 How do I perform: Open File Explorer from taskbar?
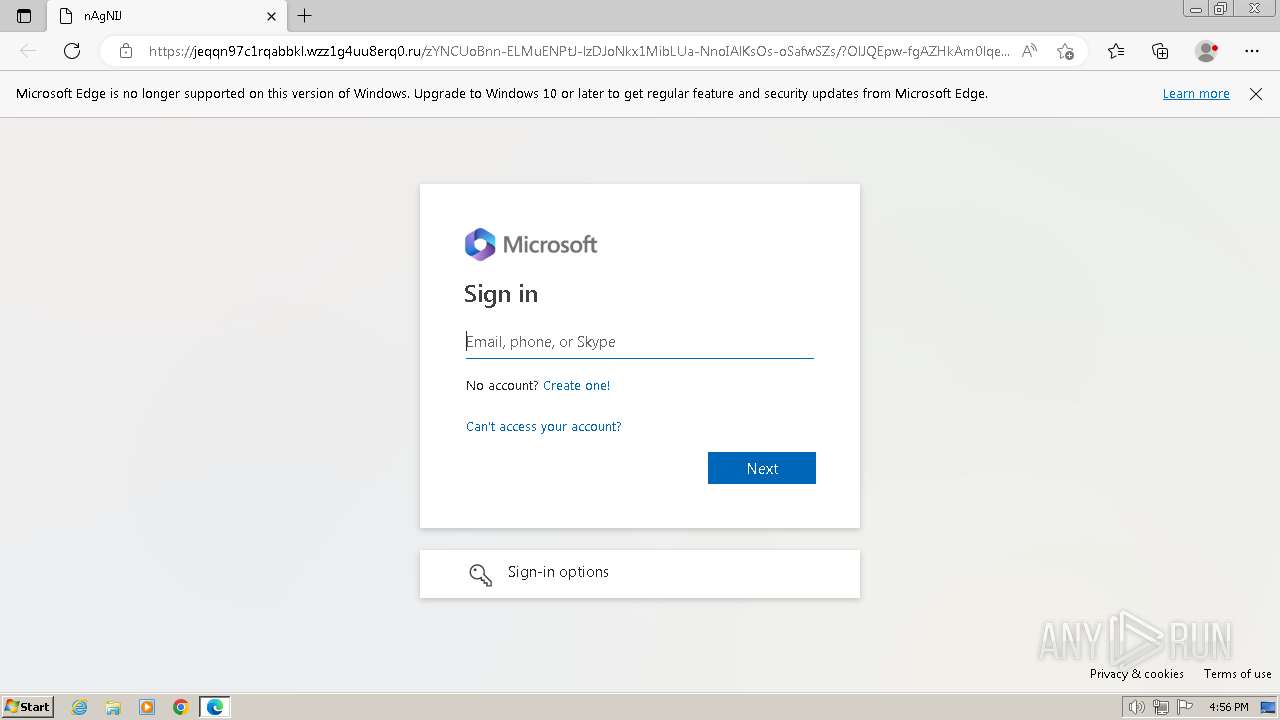(113, 707)
